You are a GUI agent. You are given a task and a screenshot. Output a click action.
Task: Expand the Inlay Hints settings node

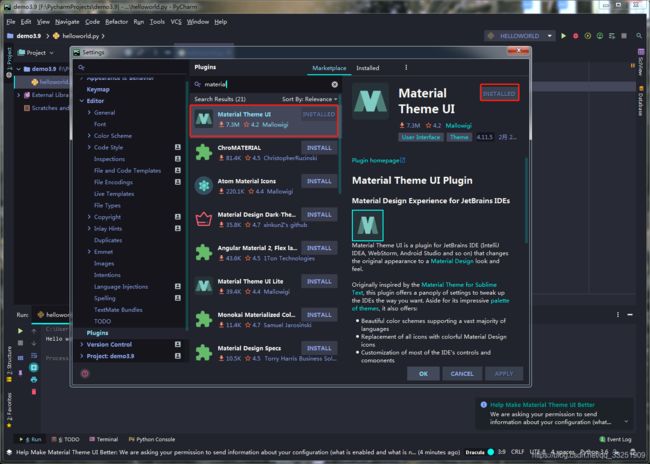[89, 228]
